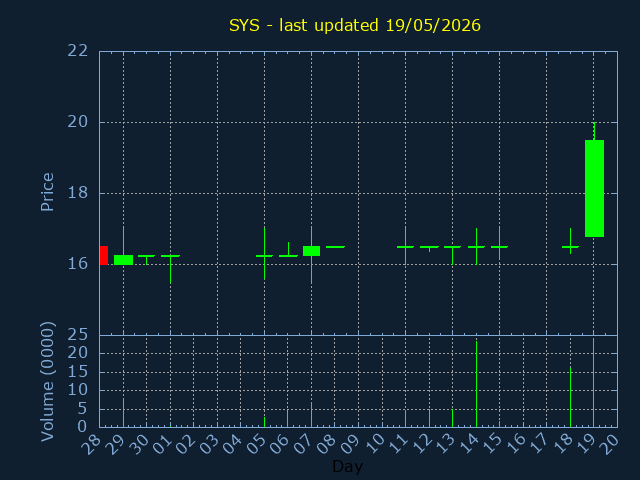Click the volume bar for day 29
This screenshot has width=640, height=480.
pos(123,413)
